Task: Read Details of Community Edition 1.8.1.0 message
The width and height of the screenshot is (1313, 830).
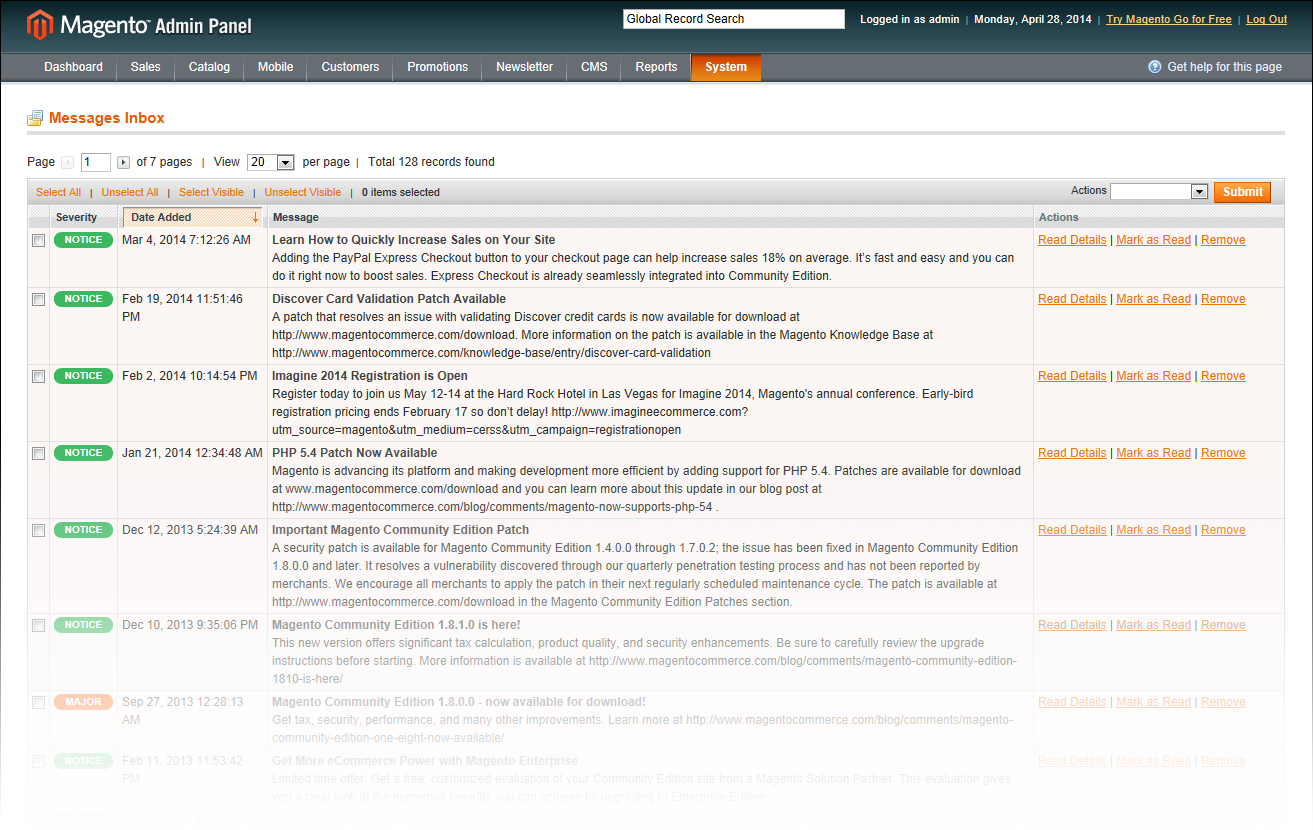Action: point(1072,625)
